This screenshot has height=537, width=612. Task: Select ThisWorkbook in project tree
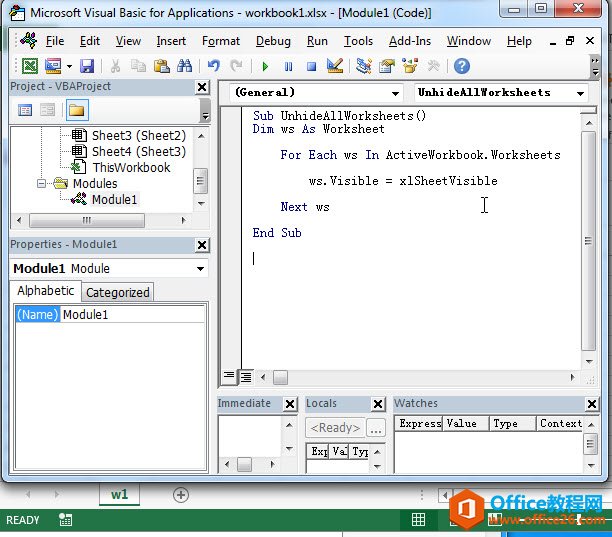[131, 167]
